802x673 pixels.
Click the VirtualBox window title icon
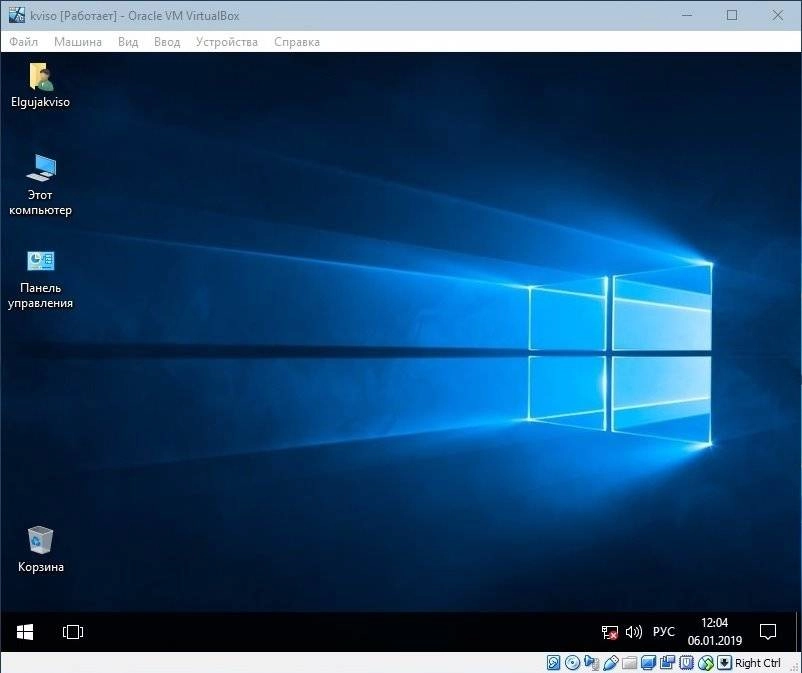coord(16,15)
